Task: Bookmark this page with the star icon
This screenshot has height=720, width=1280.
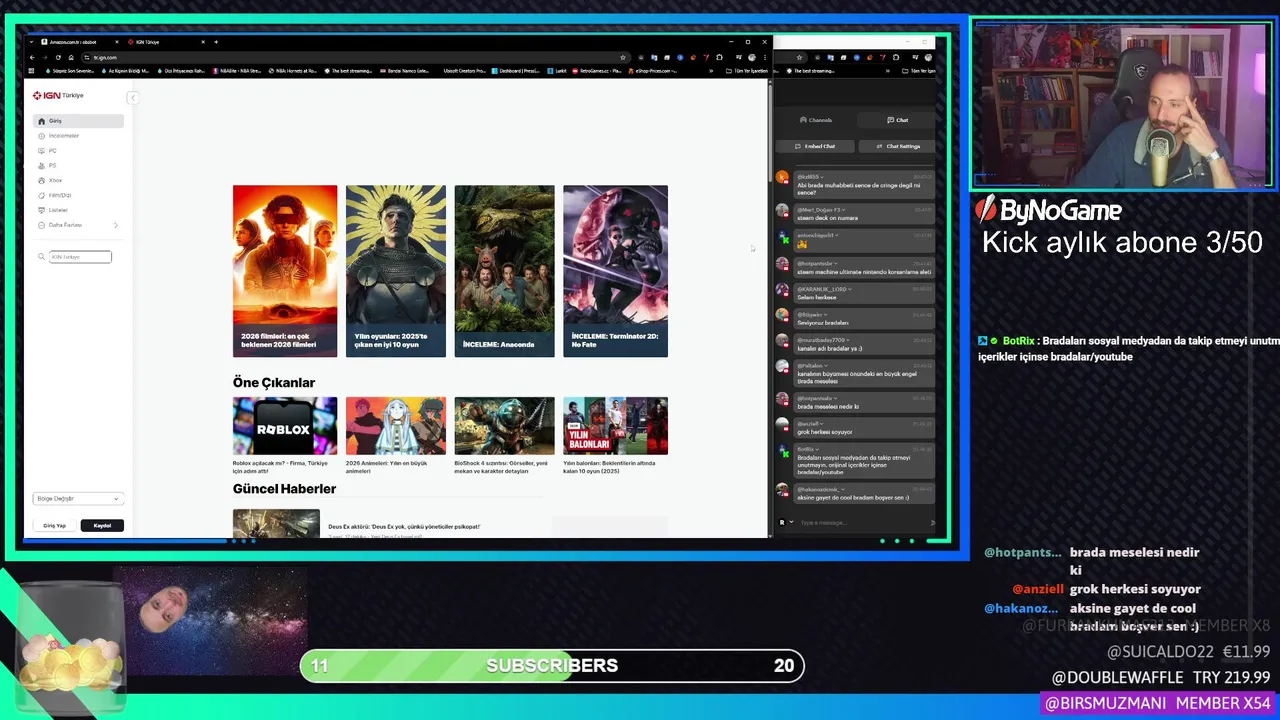Action: click(x=623, y=57)
